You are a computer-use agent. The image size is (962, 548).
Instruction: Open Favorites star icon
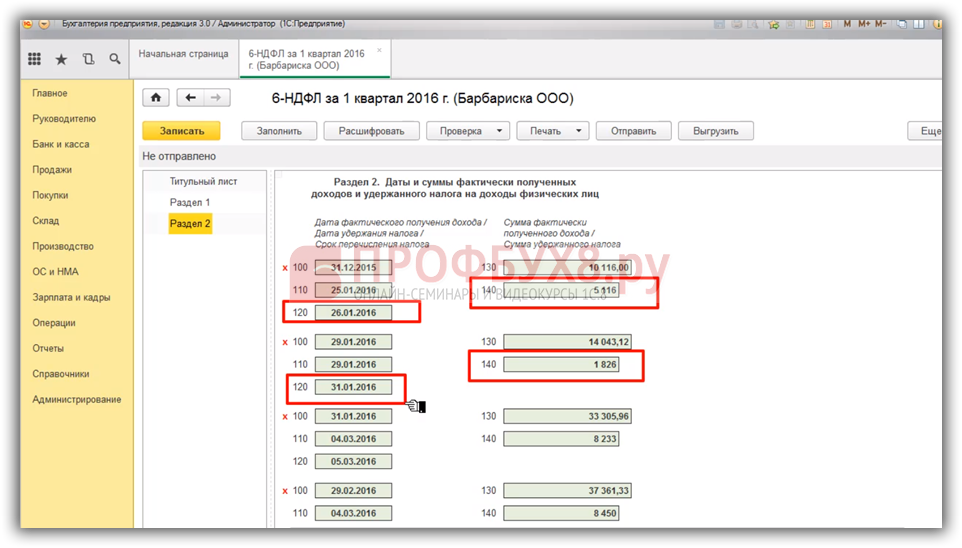pos(61,60)
